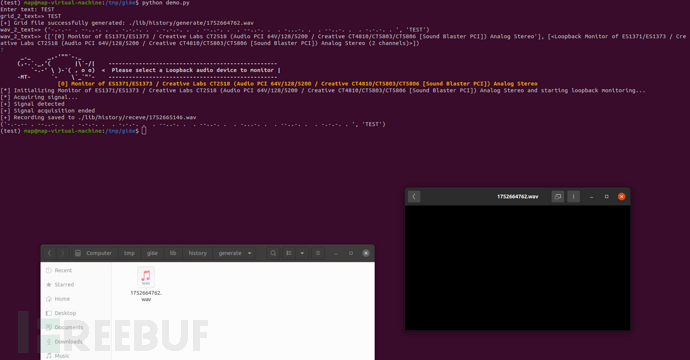Open the tmp path segment

129,253
